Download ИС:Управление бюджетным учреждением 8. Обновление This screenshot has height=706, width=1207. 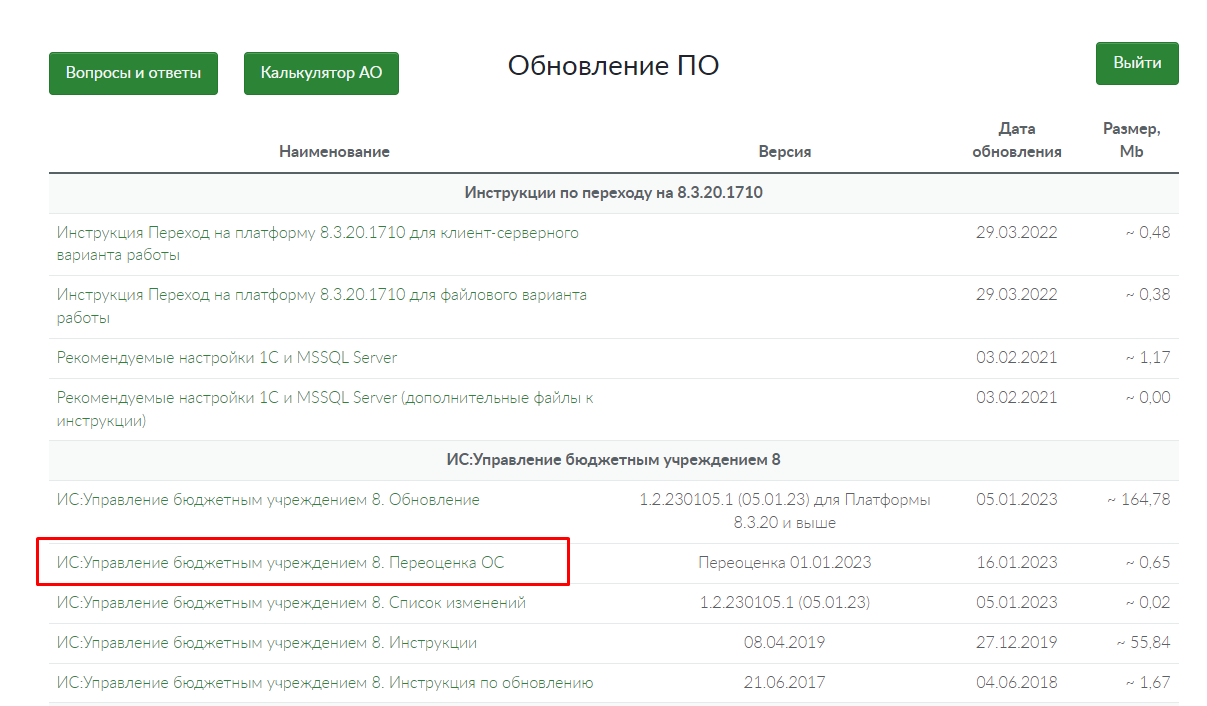(268, 500)
